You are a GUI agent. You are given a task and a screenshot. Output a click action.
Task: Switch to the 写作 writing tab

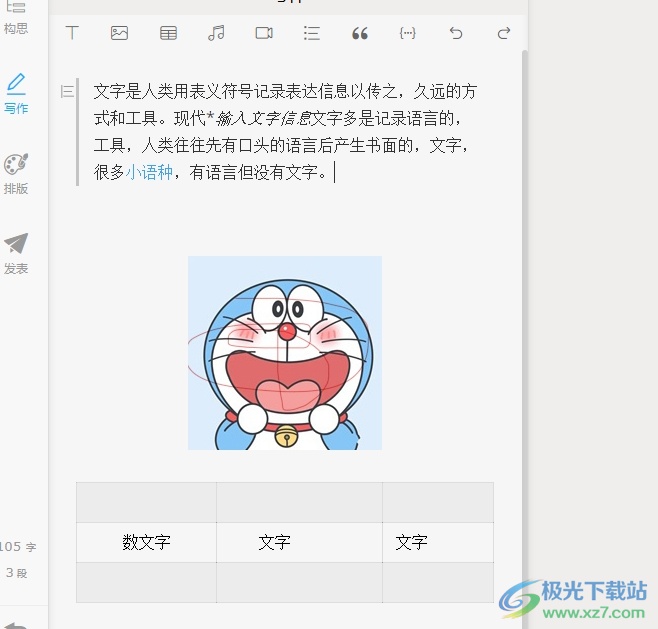pyautogui.click(x=16, y=94)
